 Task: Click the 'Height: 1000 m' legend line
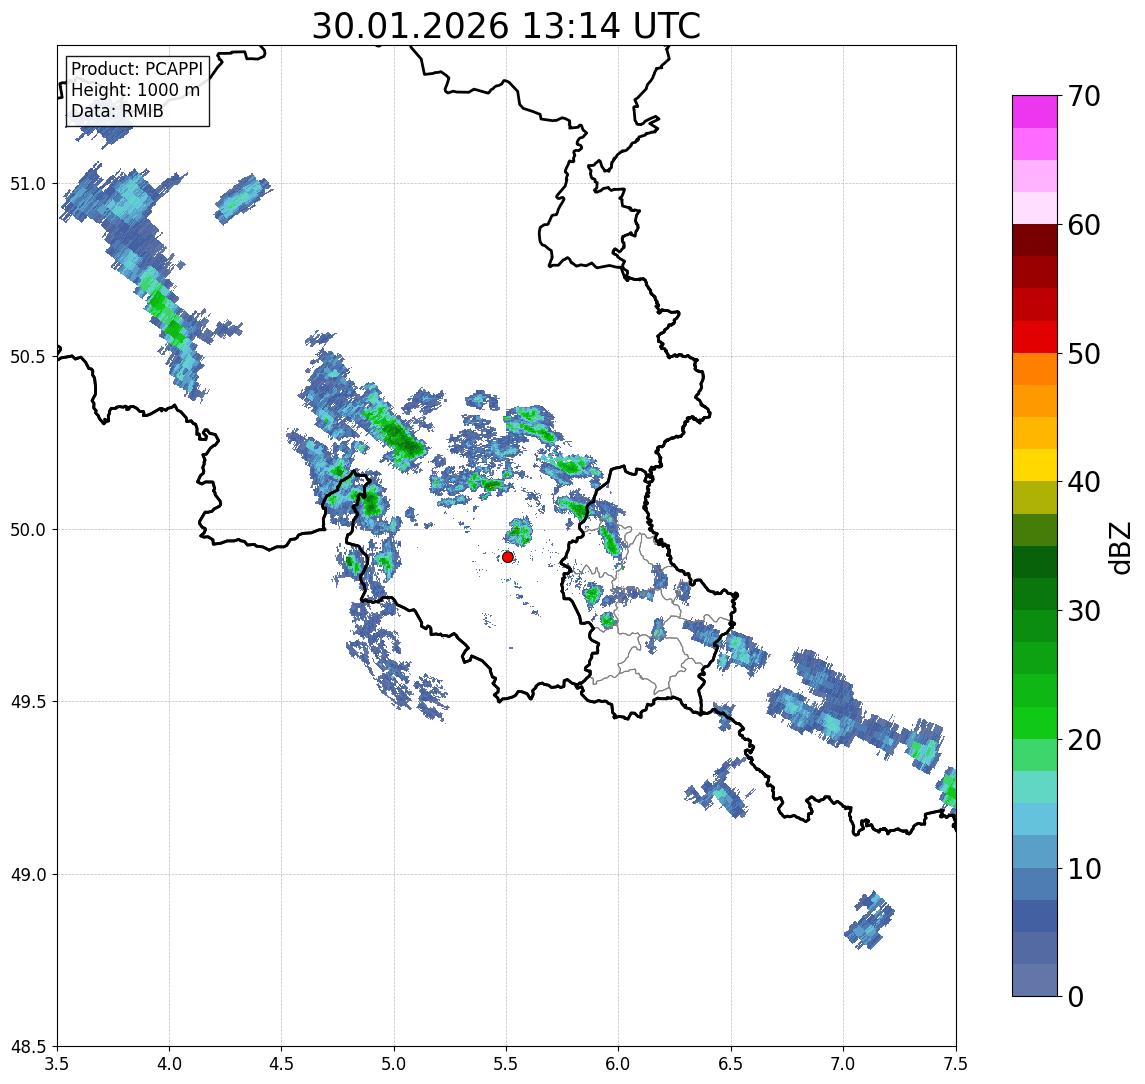[135, 90]
